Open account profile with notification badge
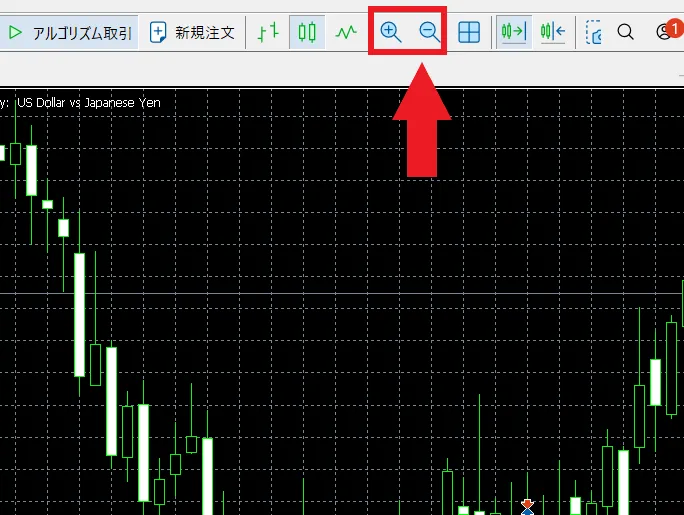Viewport: 684px width, 515px height. point(664,33)
